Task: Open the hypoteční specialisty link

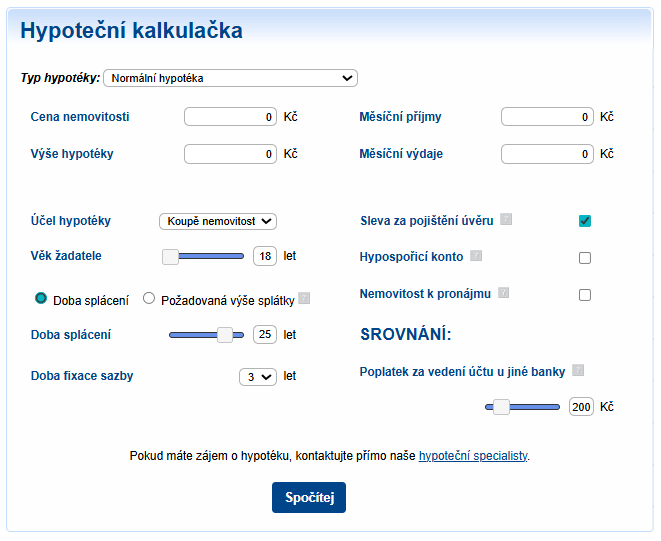Action: (473, 456)
